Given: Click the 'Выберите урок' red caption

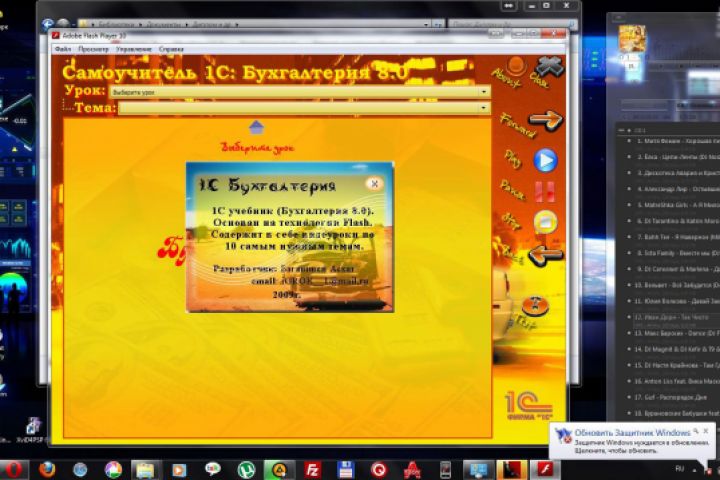Looking at the screenshot, I should (x=258, y=147).
